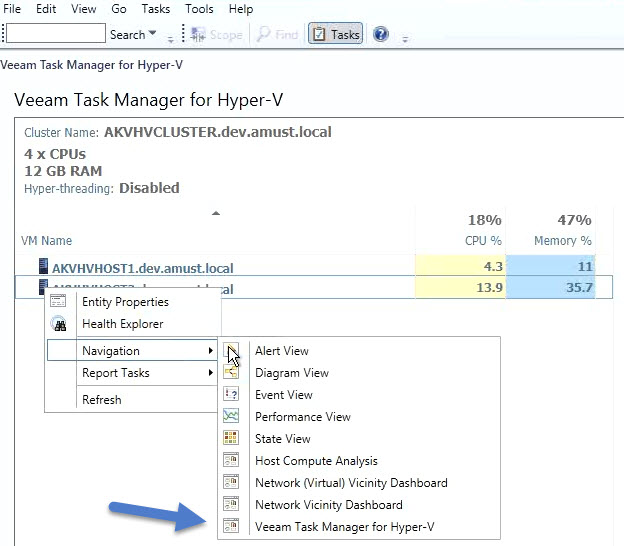Click the Host Compute Analysis dashboard icon
Image resolution: width=624 pixels, height=546 pixels.
tap(231, 460)
